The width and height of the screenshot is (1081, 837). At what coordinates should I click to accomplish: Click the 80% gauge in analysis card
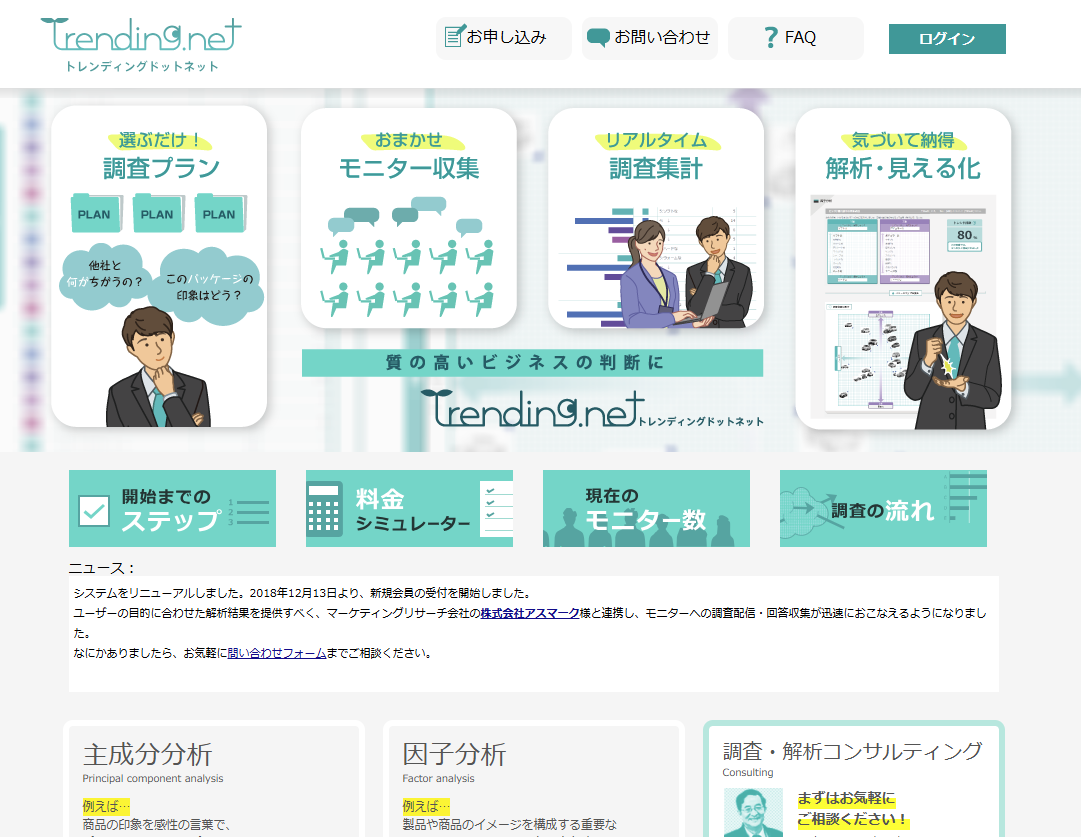coord(965,236)
